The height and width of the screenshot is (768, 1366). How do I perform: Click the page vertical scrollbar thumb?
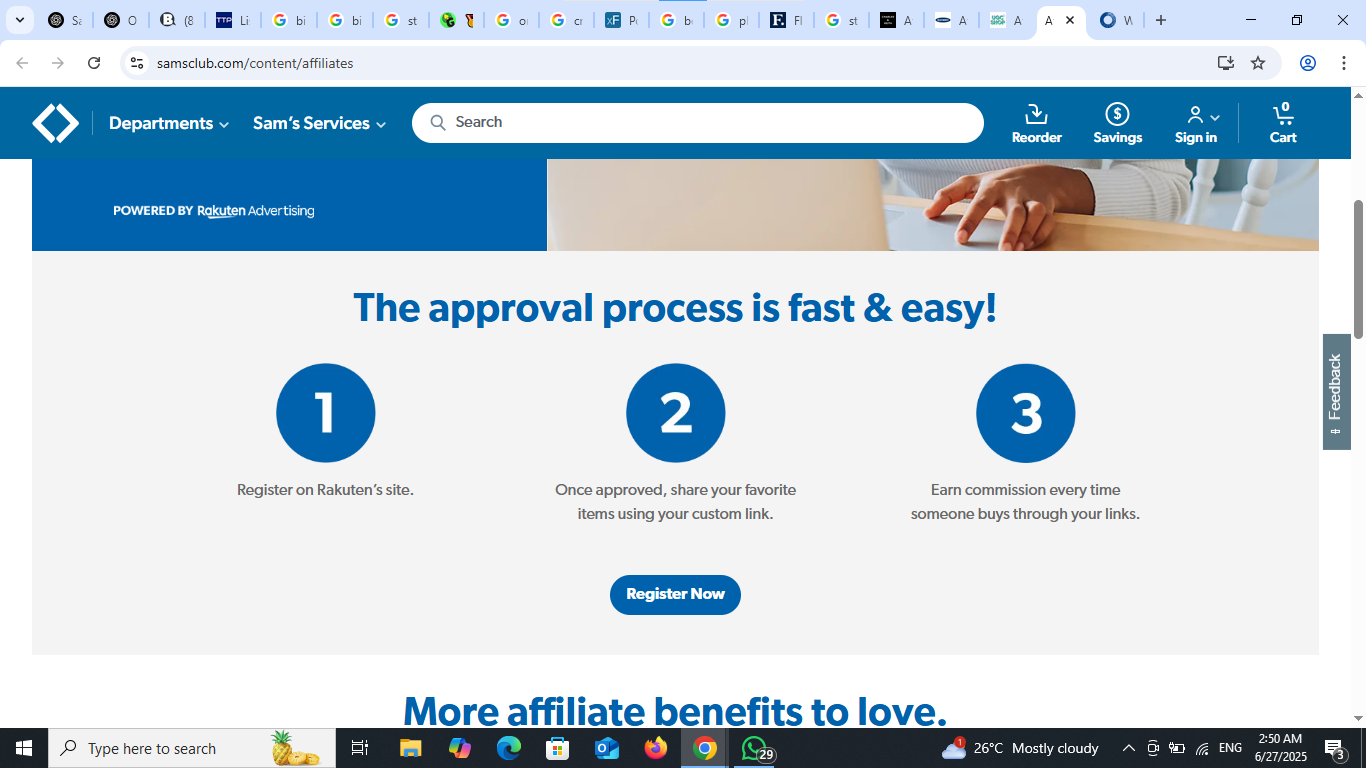1358,268
